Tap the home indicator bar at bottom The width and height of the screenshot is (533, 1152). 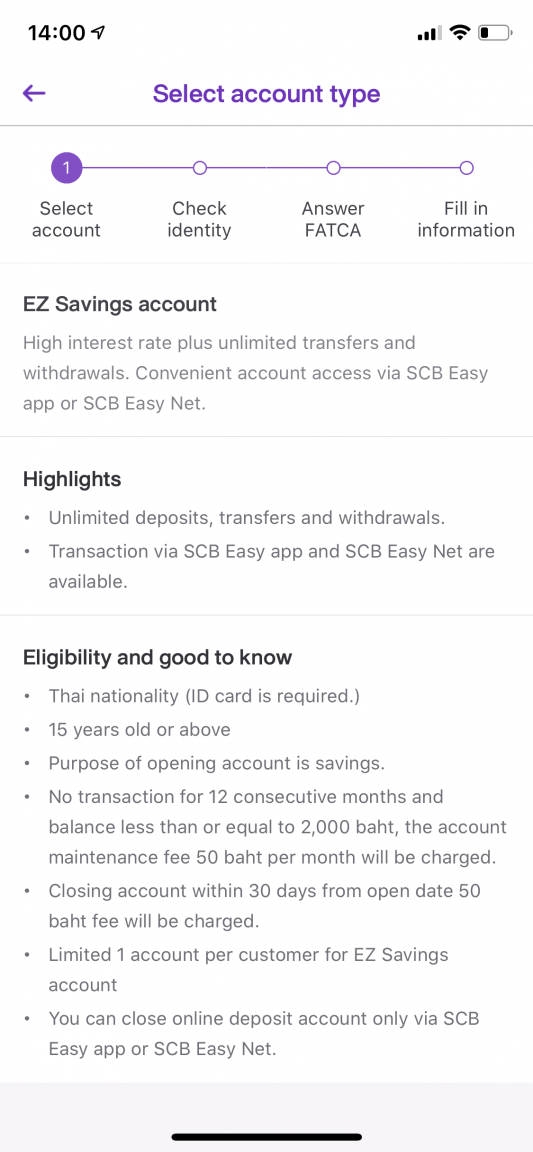pos(266,1137)
